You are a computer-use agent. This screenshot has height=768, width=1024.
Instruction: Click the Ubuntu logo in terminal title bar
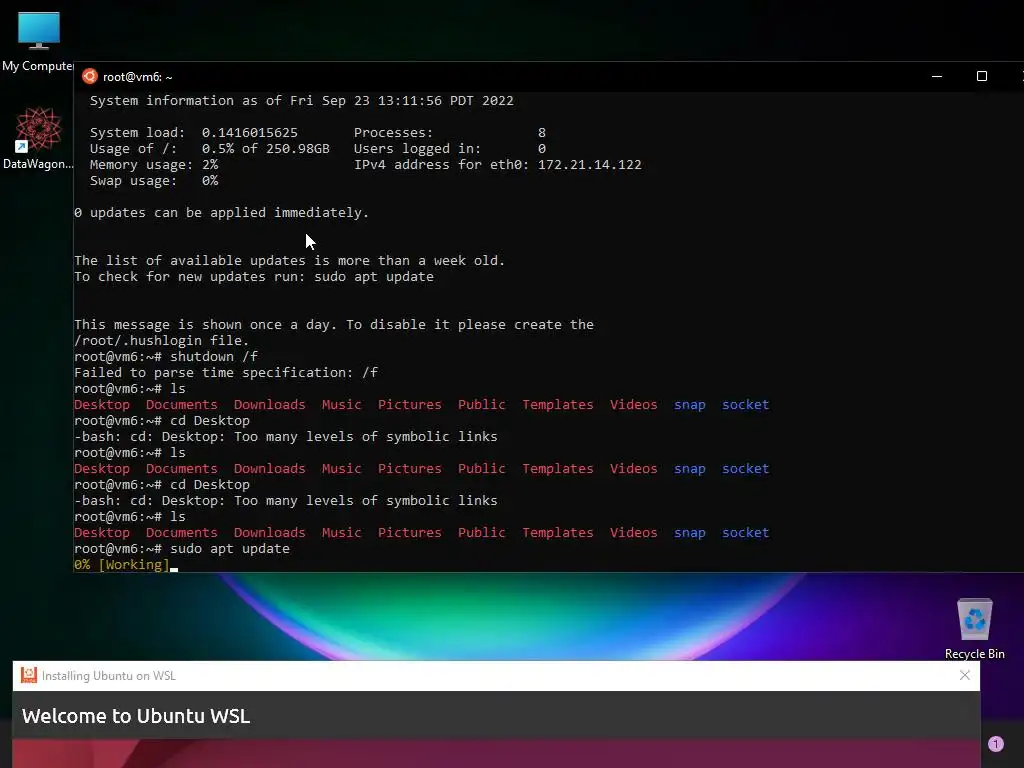(x=89, y=76)
